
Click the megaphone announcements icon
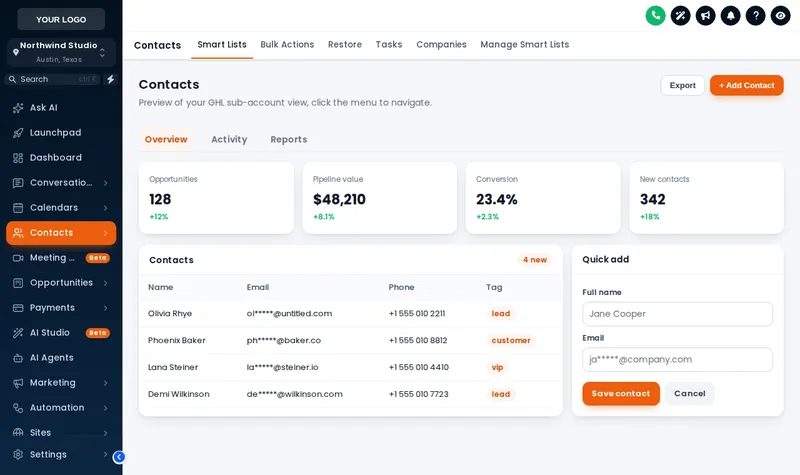pos(705,15)
